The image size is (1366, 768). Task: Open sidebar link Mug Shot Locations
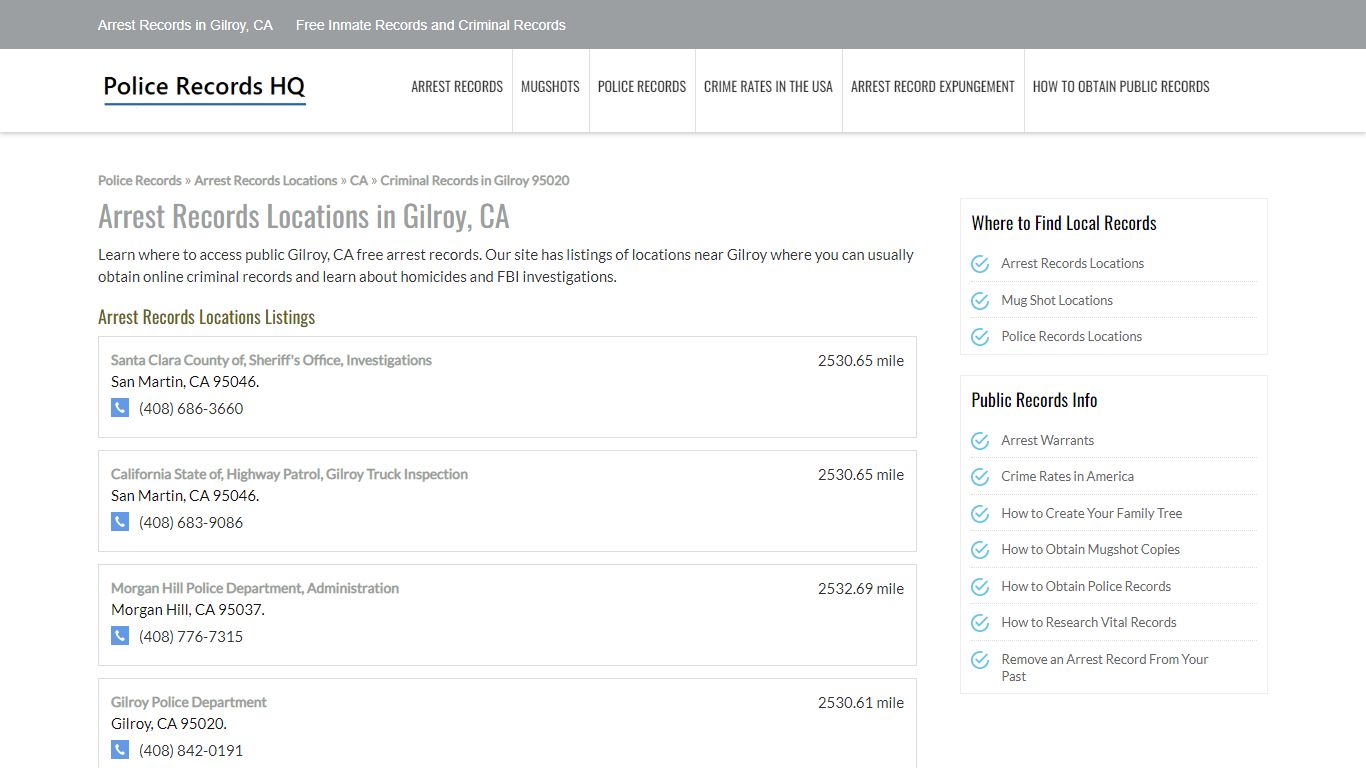1057,300
